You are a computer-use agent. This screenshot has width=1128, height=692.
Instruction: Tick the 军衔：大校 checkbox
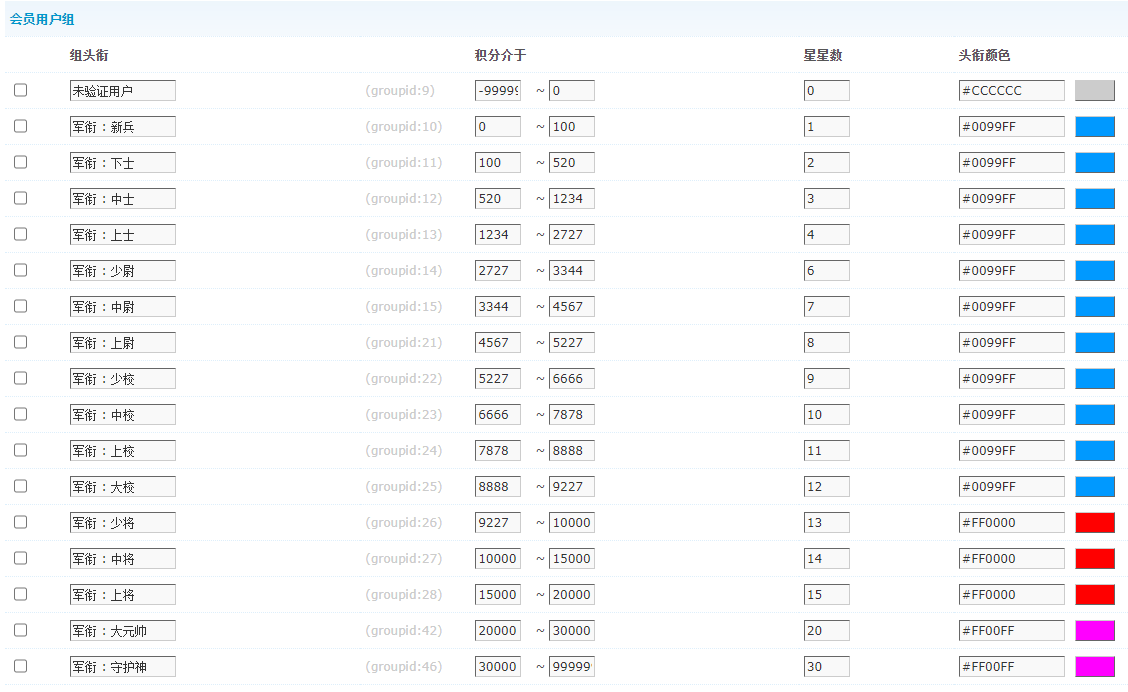(x=21, y=486)
